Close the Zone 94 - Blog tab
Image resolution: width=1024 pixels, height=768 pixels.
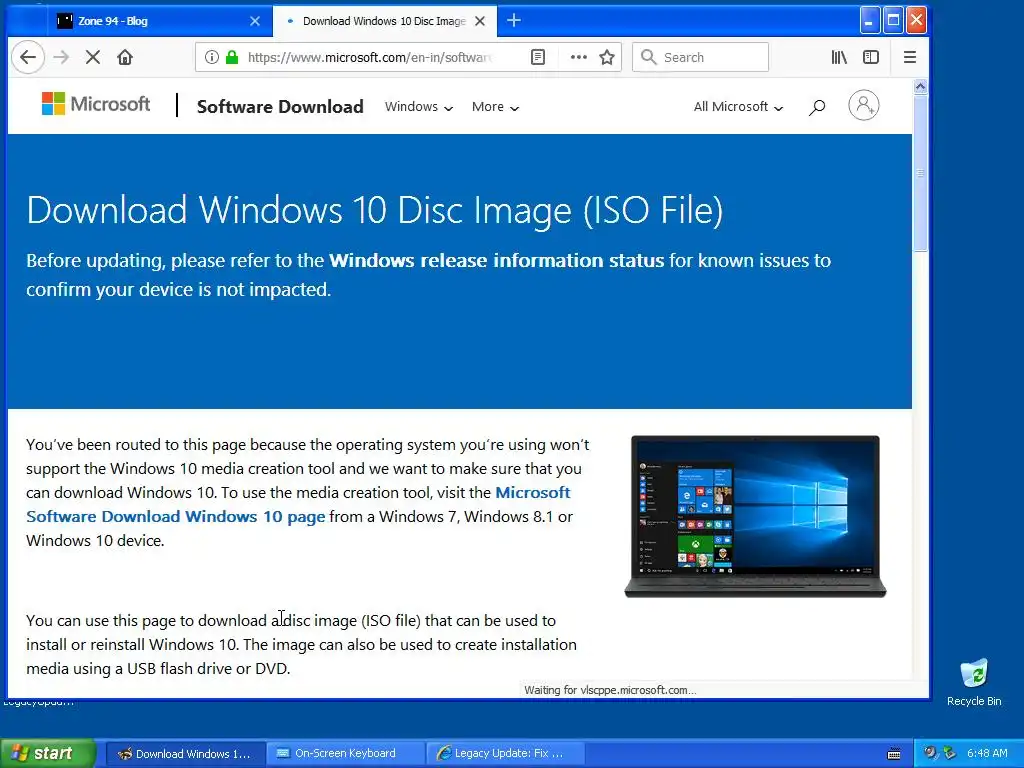(255, 21)
